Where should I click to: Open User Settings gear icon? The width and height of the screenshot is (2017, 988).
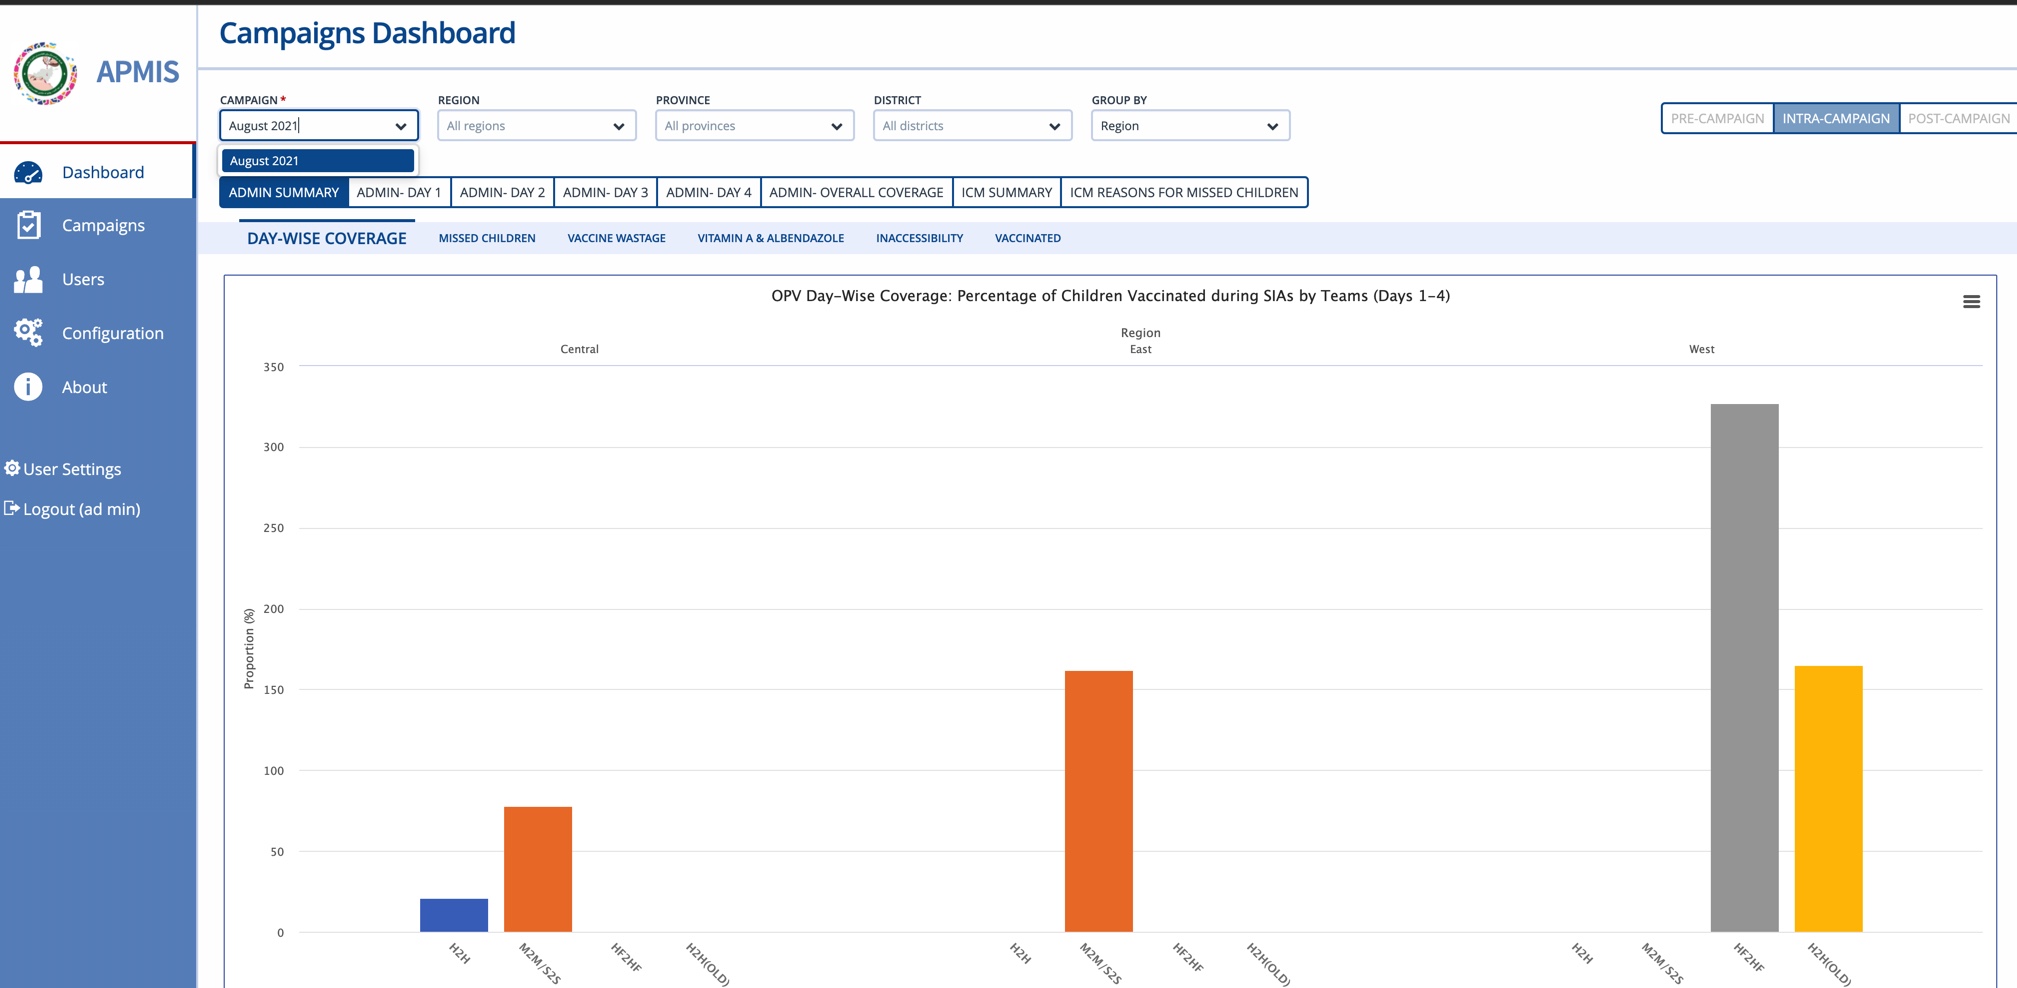[13, 468]
